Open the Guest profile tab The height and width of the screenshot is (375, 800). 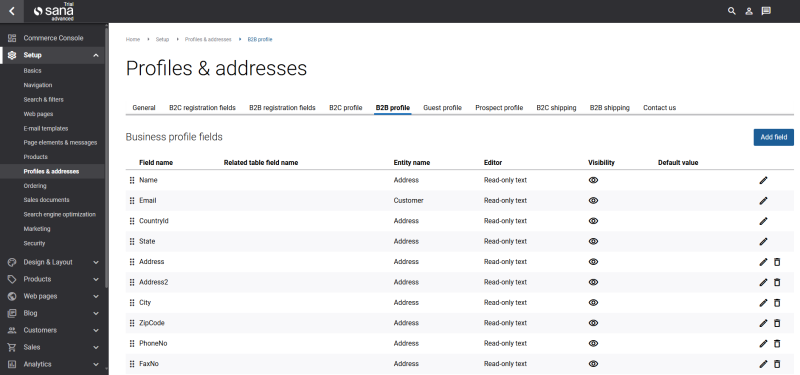click(x=442, y=108)
